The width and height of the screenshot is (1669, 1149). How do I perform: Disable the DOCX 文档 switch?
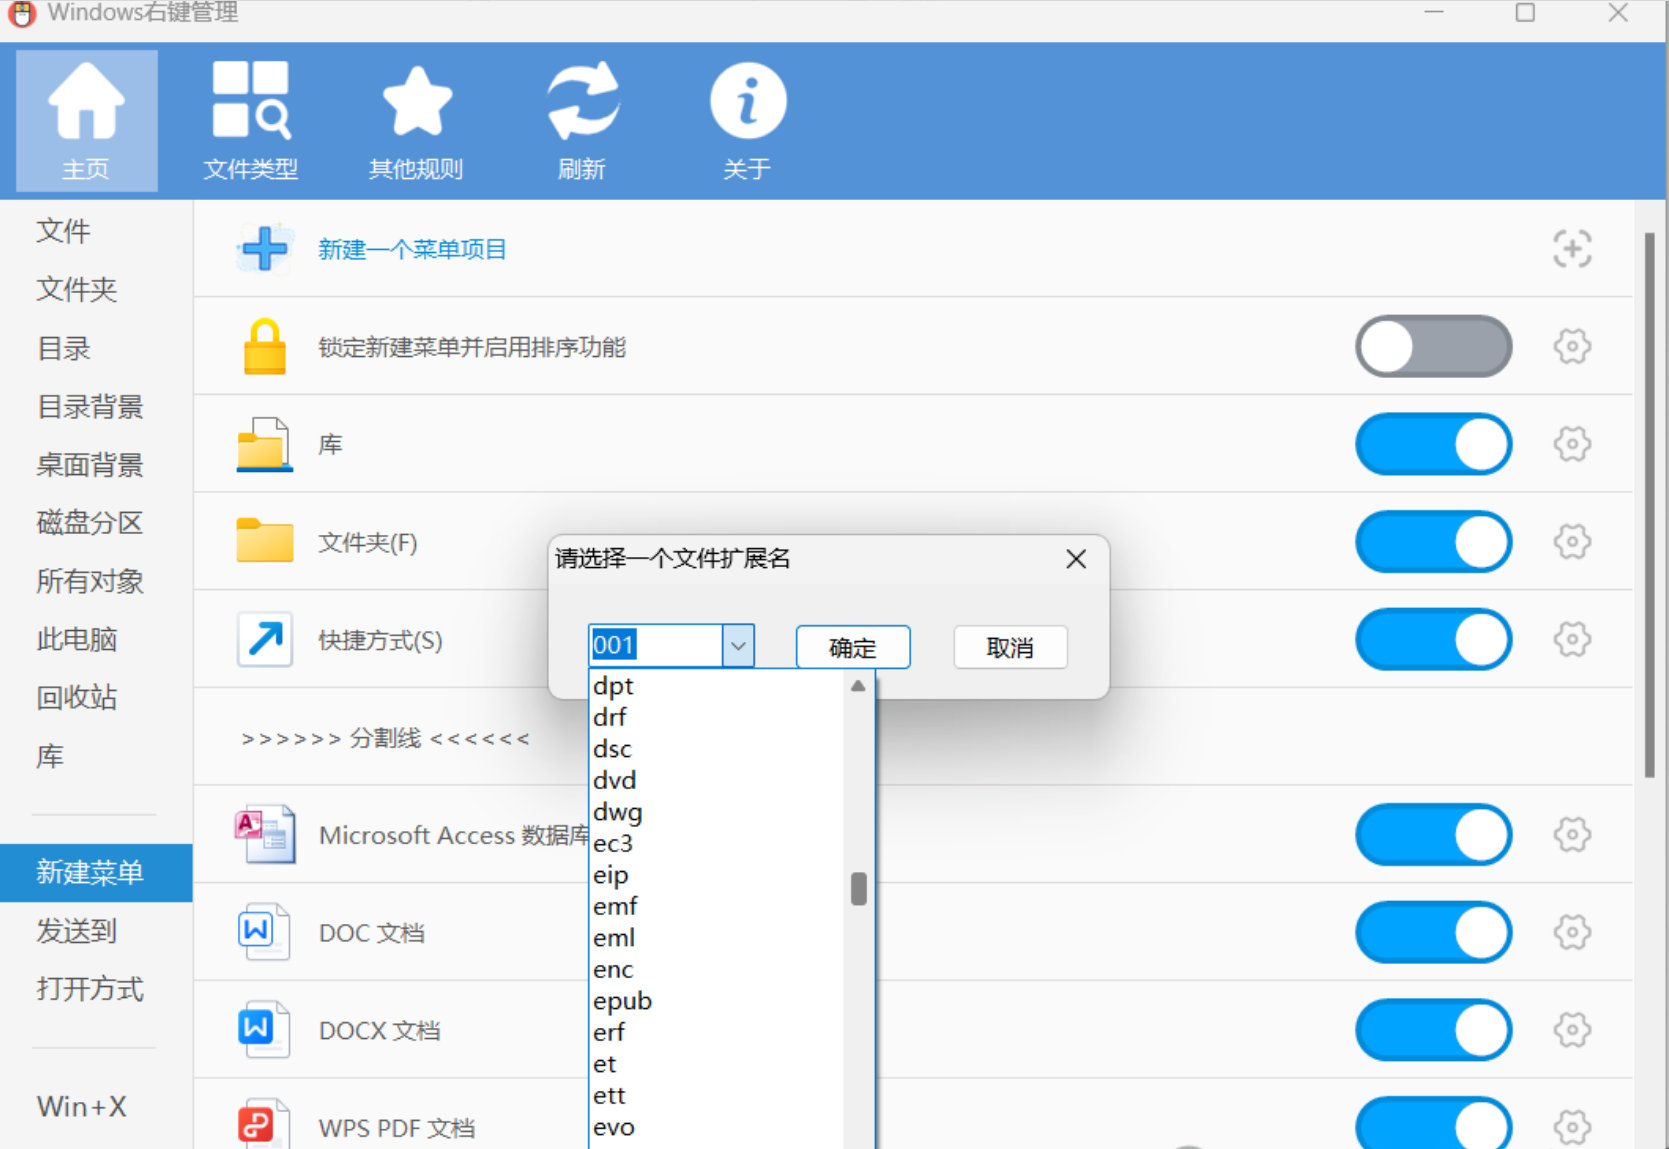[x=1433, y=1028]
